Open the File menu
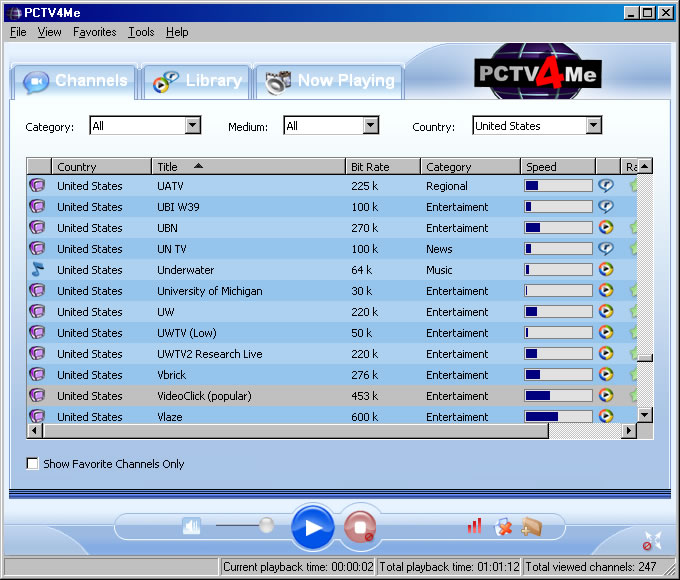Screen dimensions: 680x580 (18, 32)
